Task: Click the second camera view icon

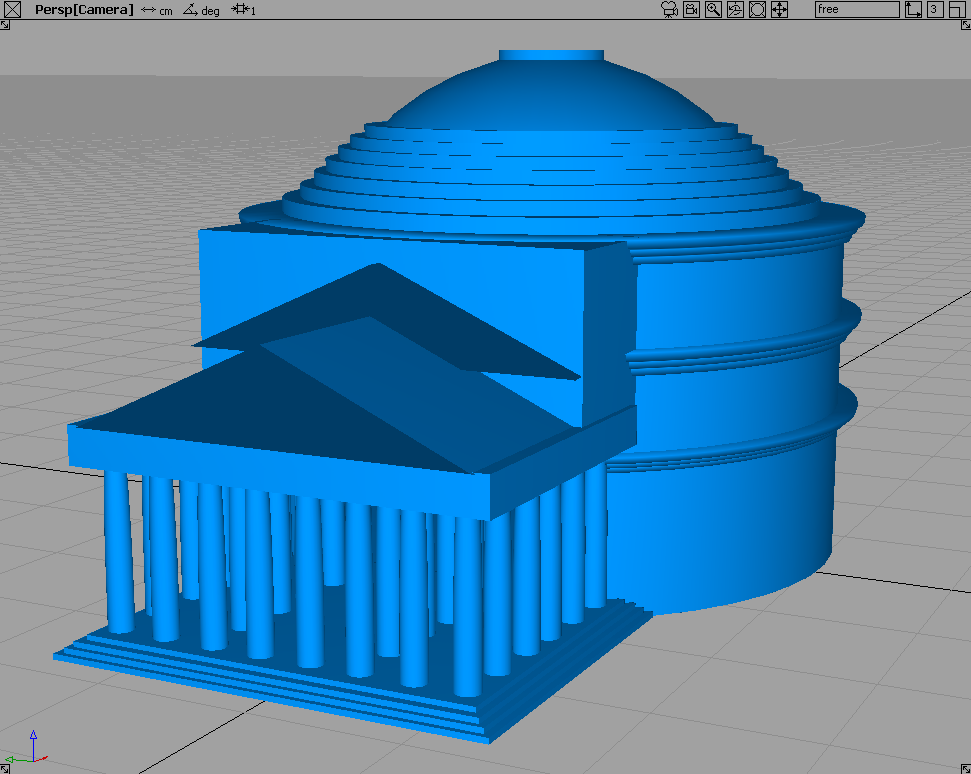Action: pos(690,10)
